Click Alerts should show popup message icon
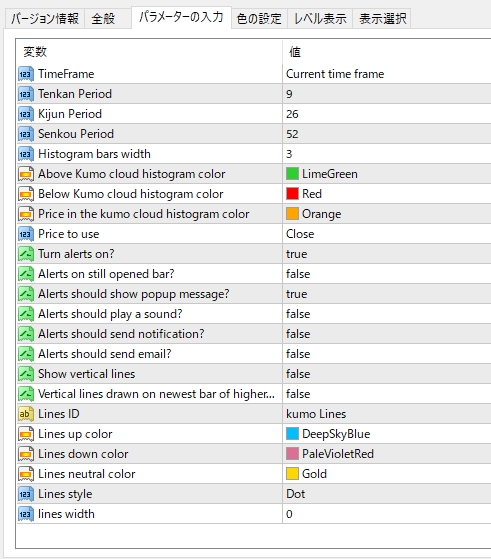Viewport: 491px width, 559px height. pos(26,294)
